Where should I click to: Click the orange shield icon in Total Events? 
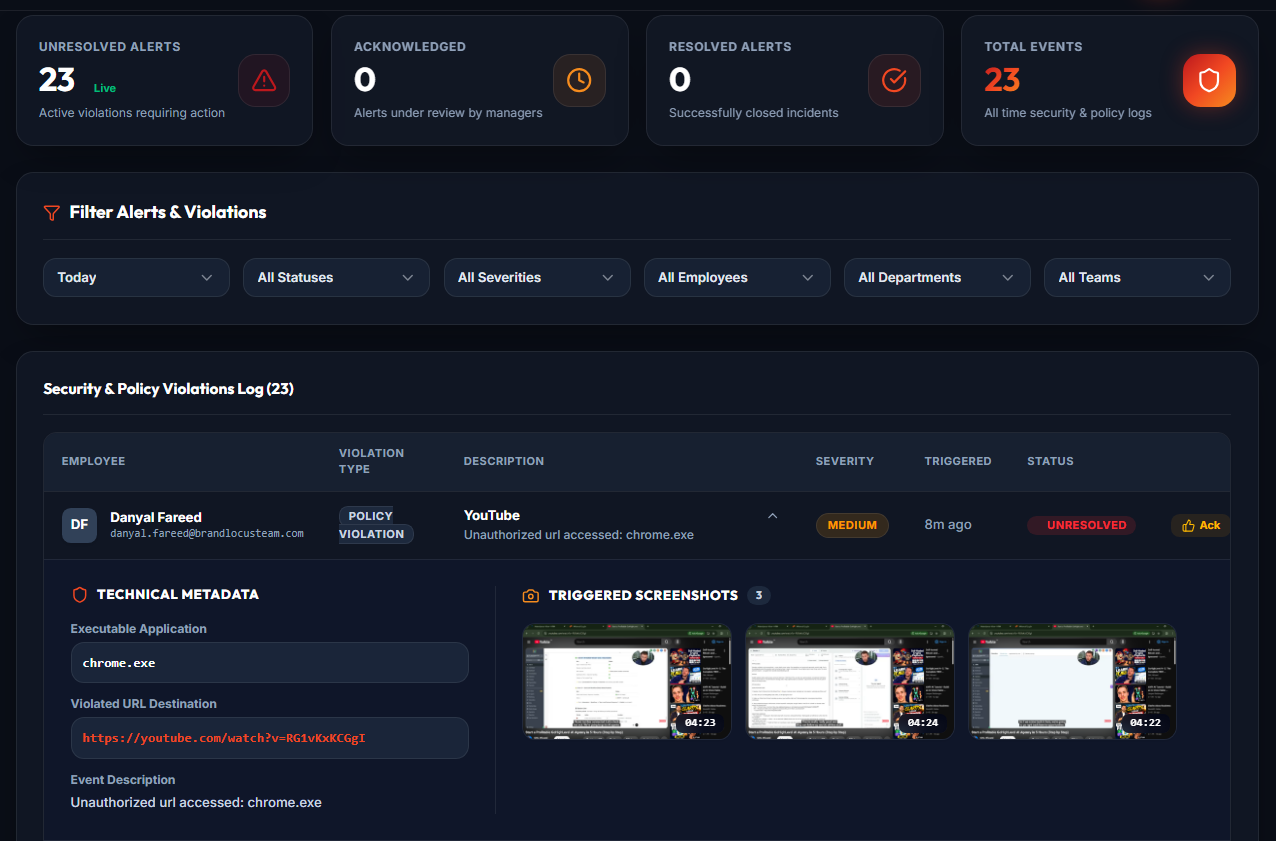(x=1209, y=80)
